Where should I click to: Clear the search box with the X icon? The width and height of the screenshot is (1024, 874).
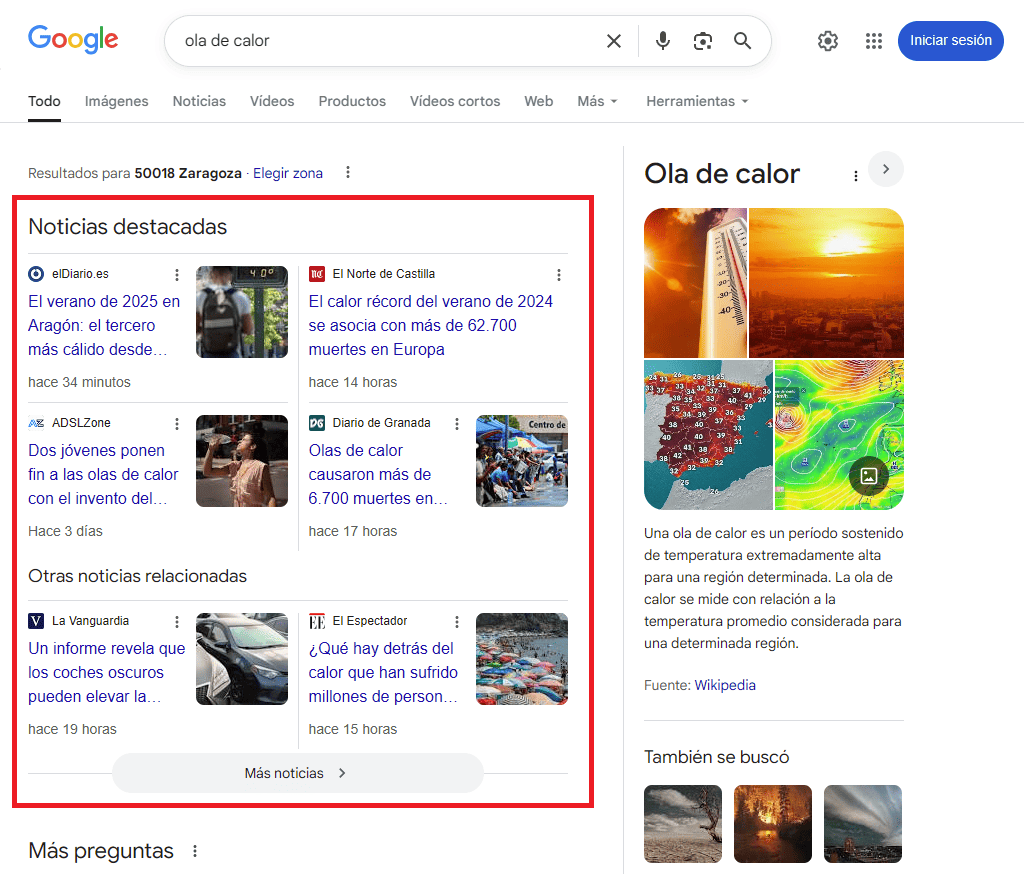coord(614,41)
